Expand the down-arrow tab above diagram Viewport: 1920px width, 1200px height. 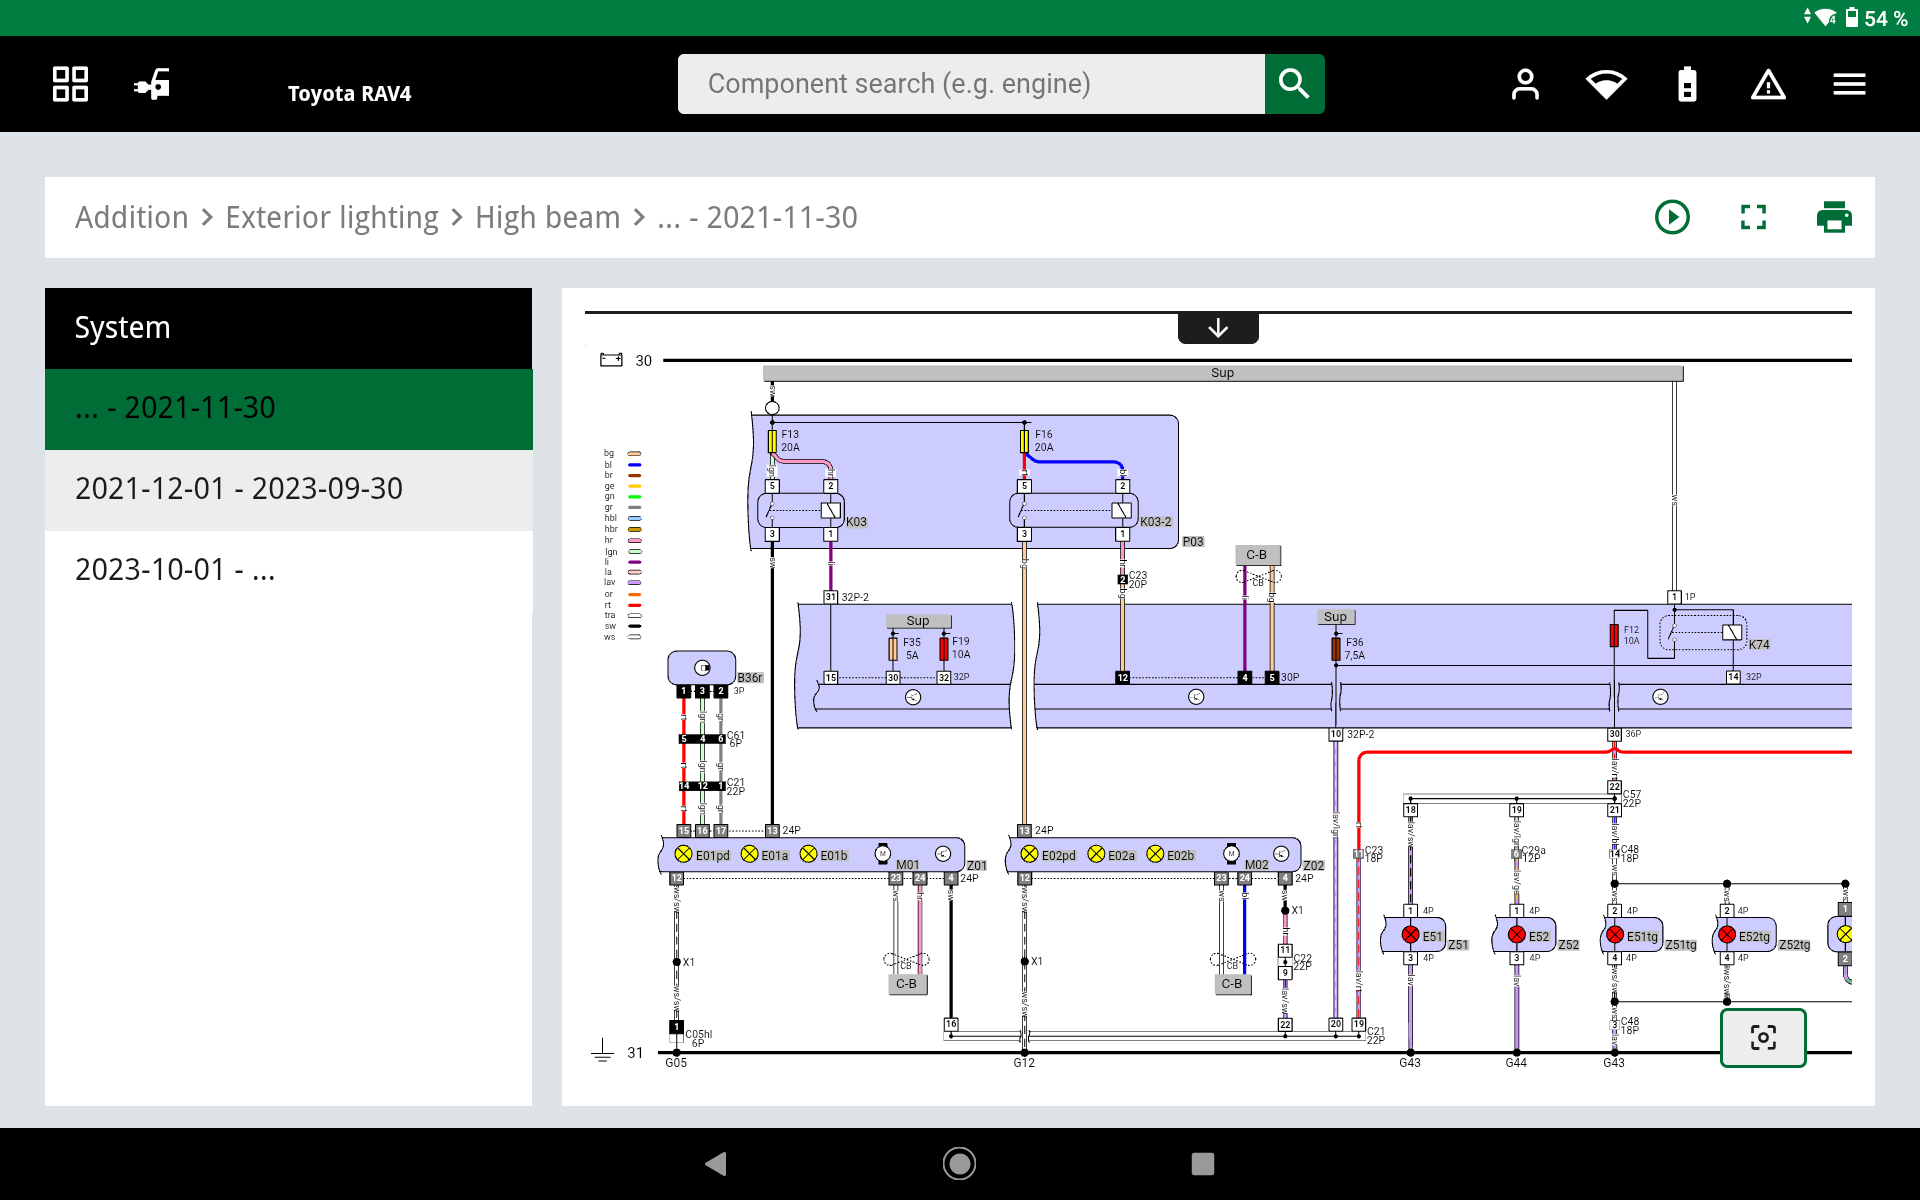(1218, 328)
